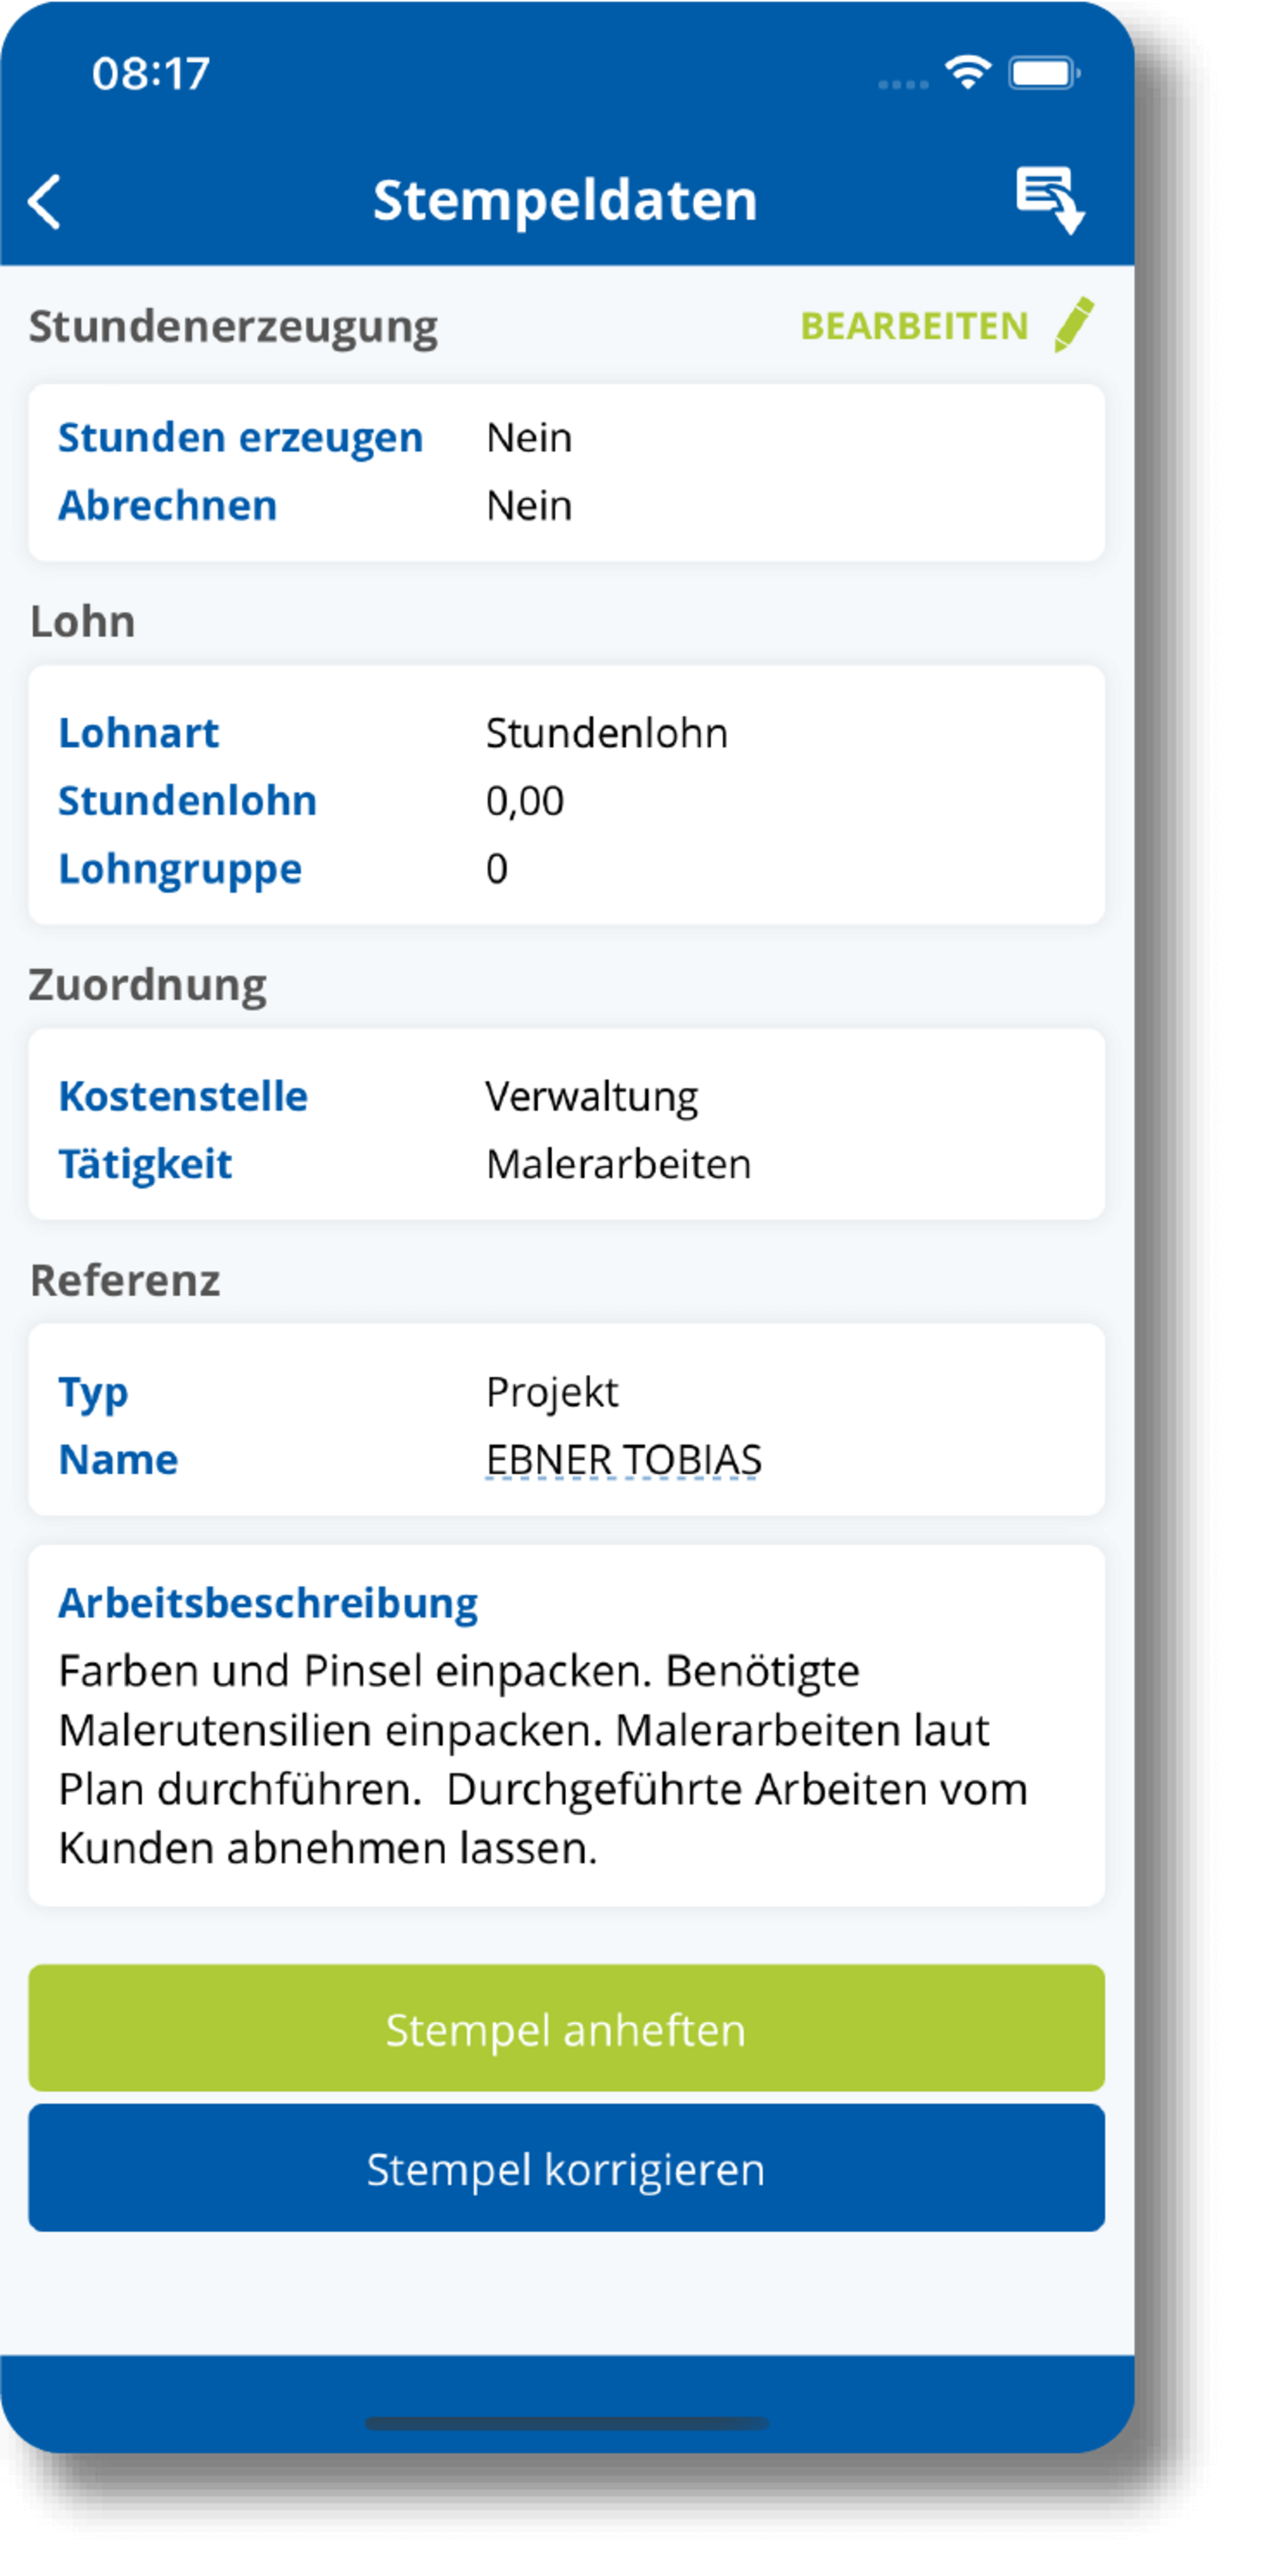
Task: Open the EBNER TOBIAS project link
Action: pyautogui.click(x=623, y=1460)
